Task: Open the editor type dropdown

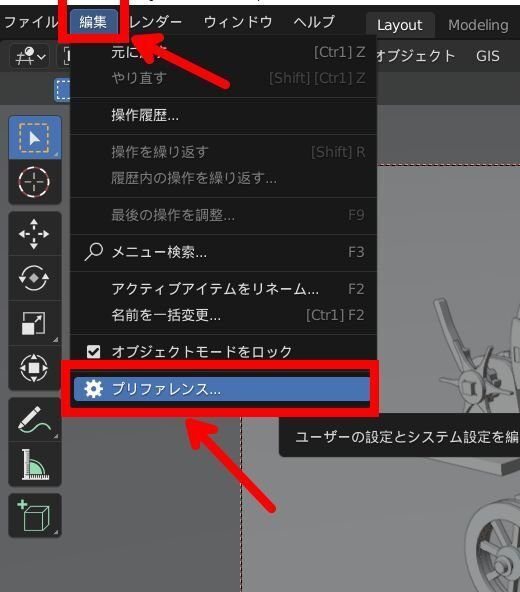Action: [x=30, y=57]
